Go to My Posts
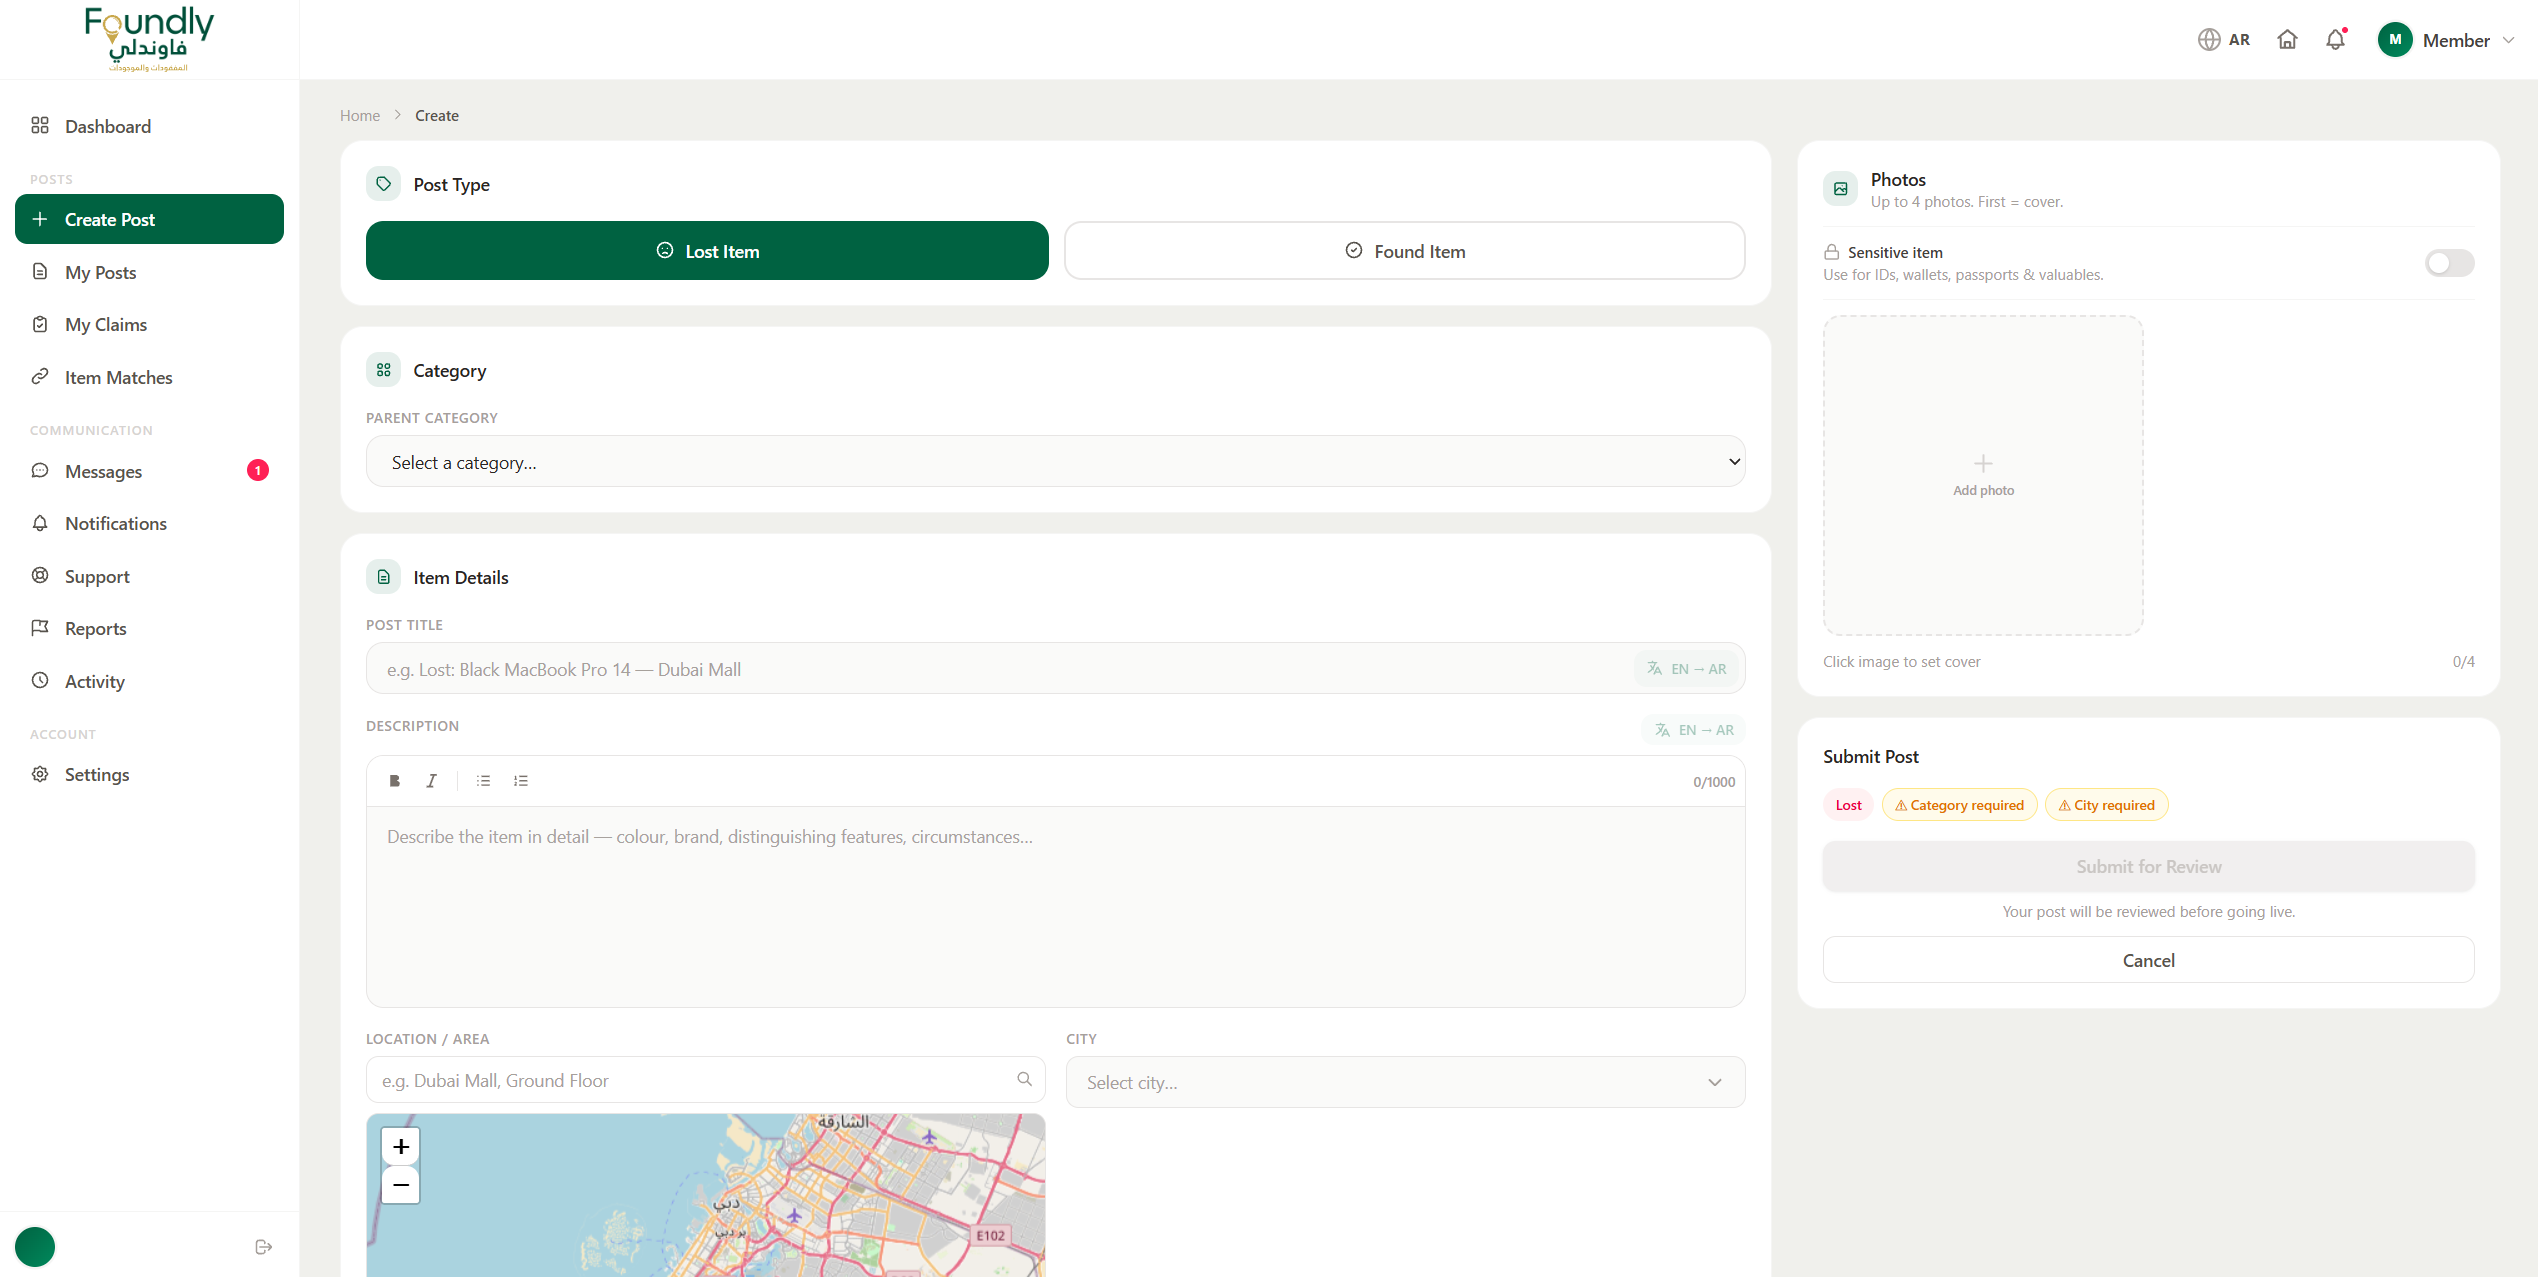 pos(149,272)
